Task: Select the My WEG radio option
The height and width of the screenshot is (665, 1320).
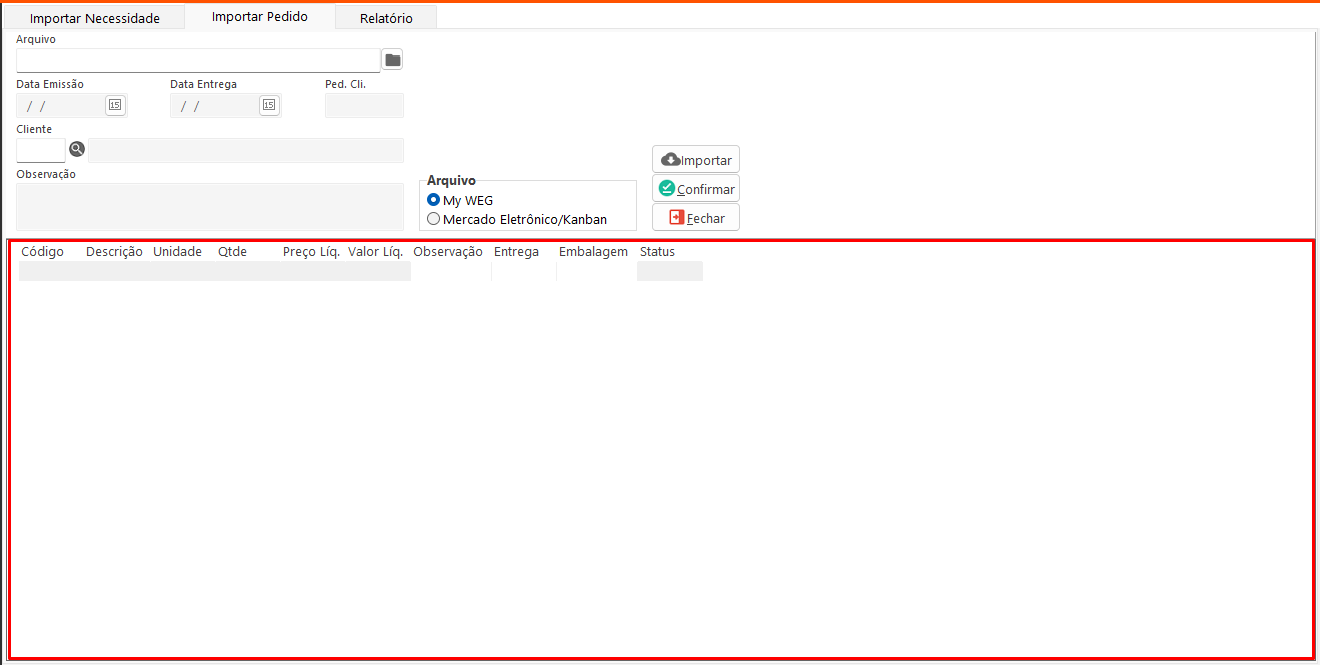Action: pyautogui.click(x=434, y=200)
